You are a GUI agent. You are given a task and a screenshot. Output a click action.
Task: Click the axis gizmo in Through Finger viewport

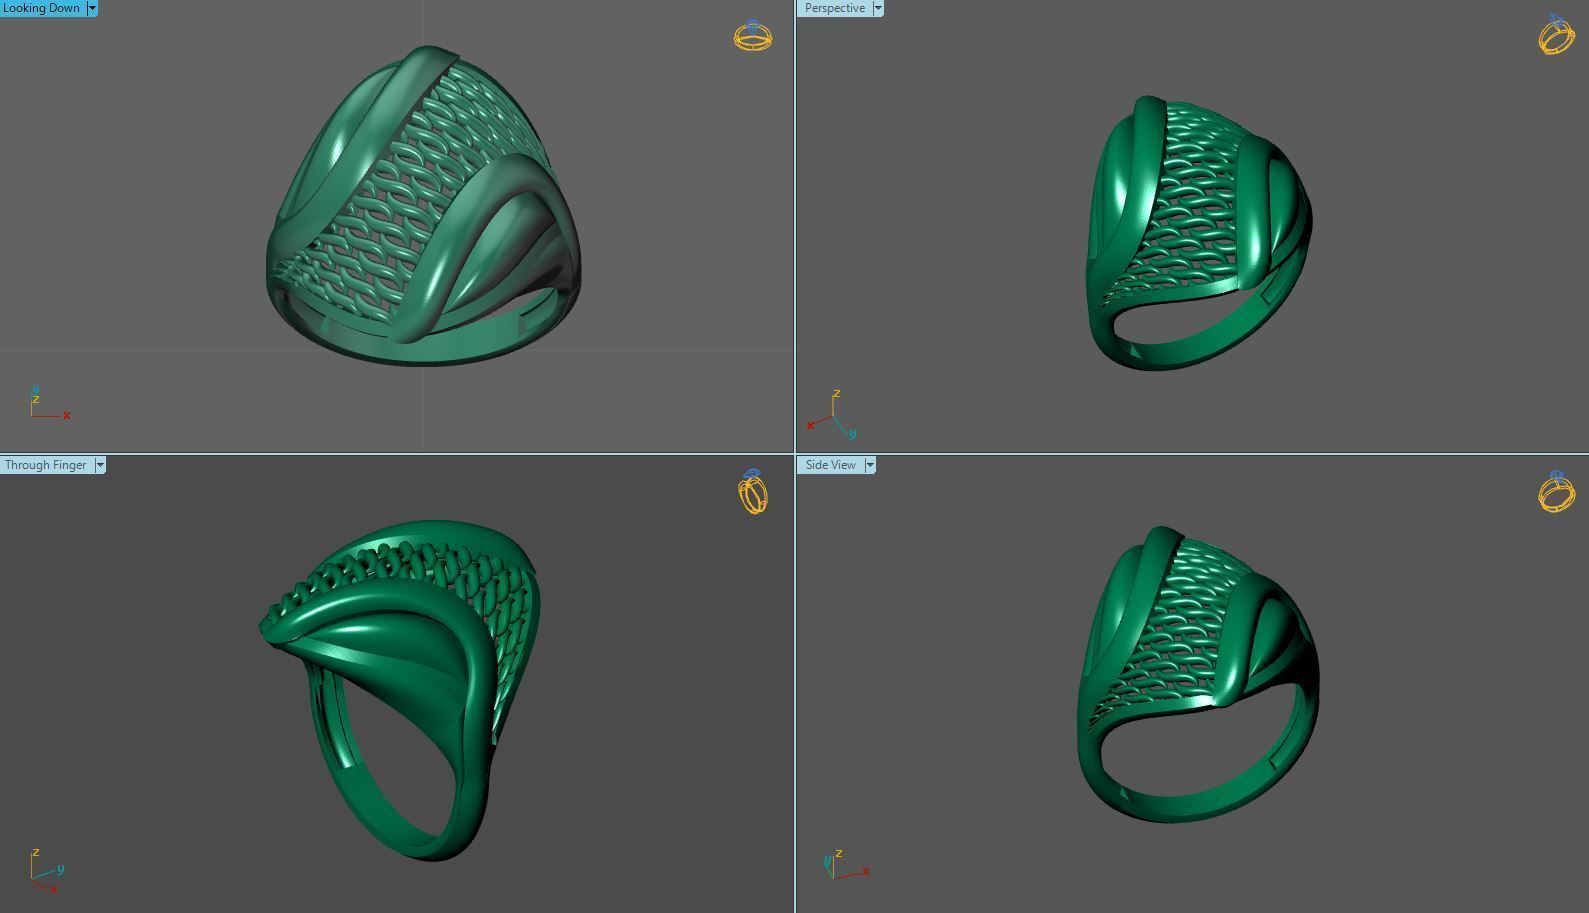(47, 871)
